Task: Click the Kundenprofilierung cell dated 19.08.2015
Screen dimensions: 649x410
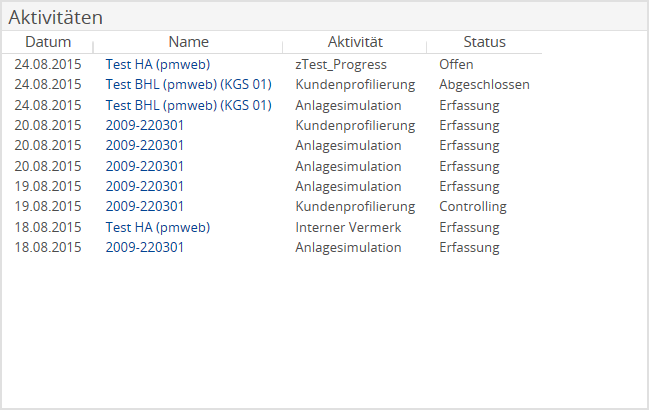Action: 354,207
